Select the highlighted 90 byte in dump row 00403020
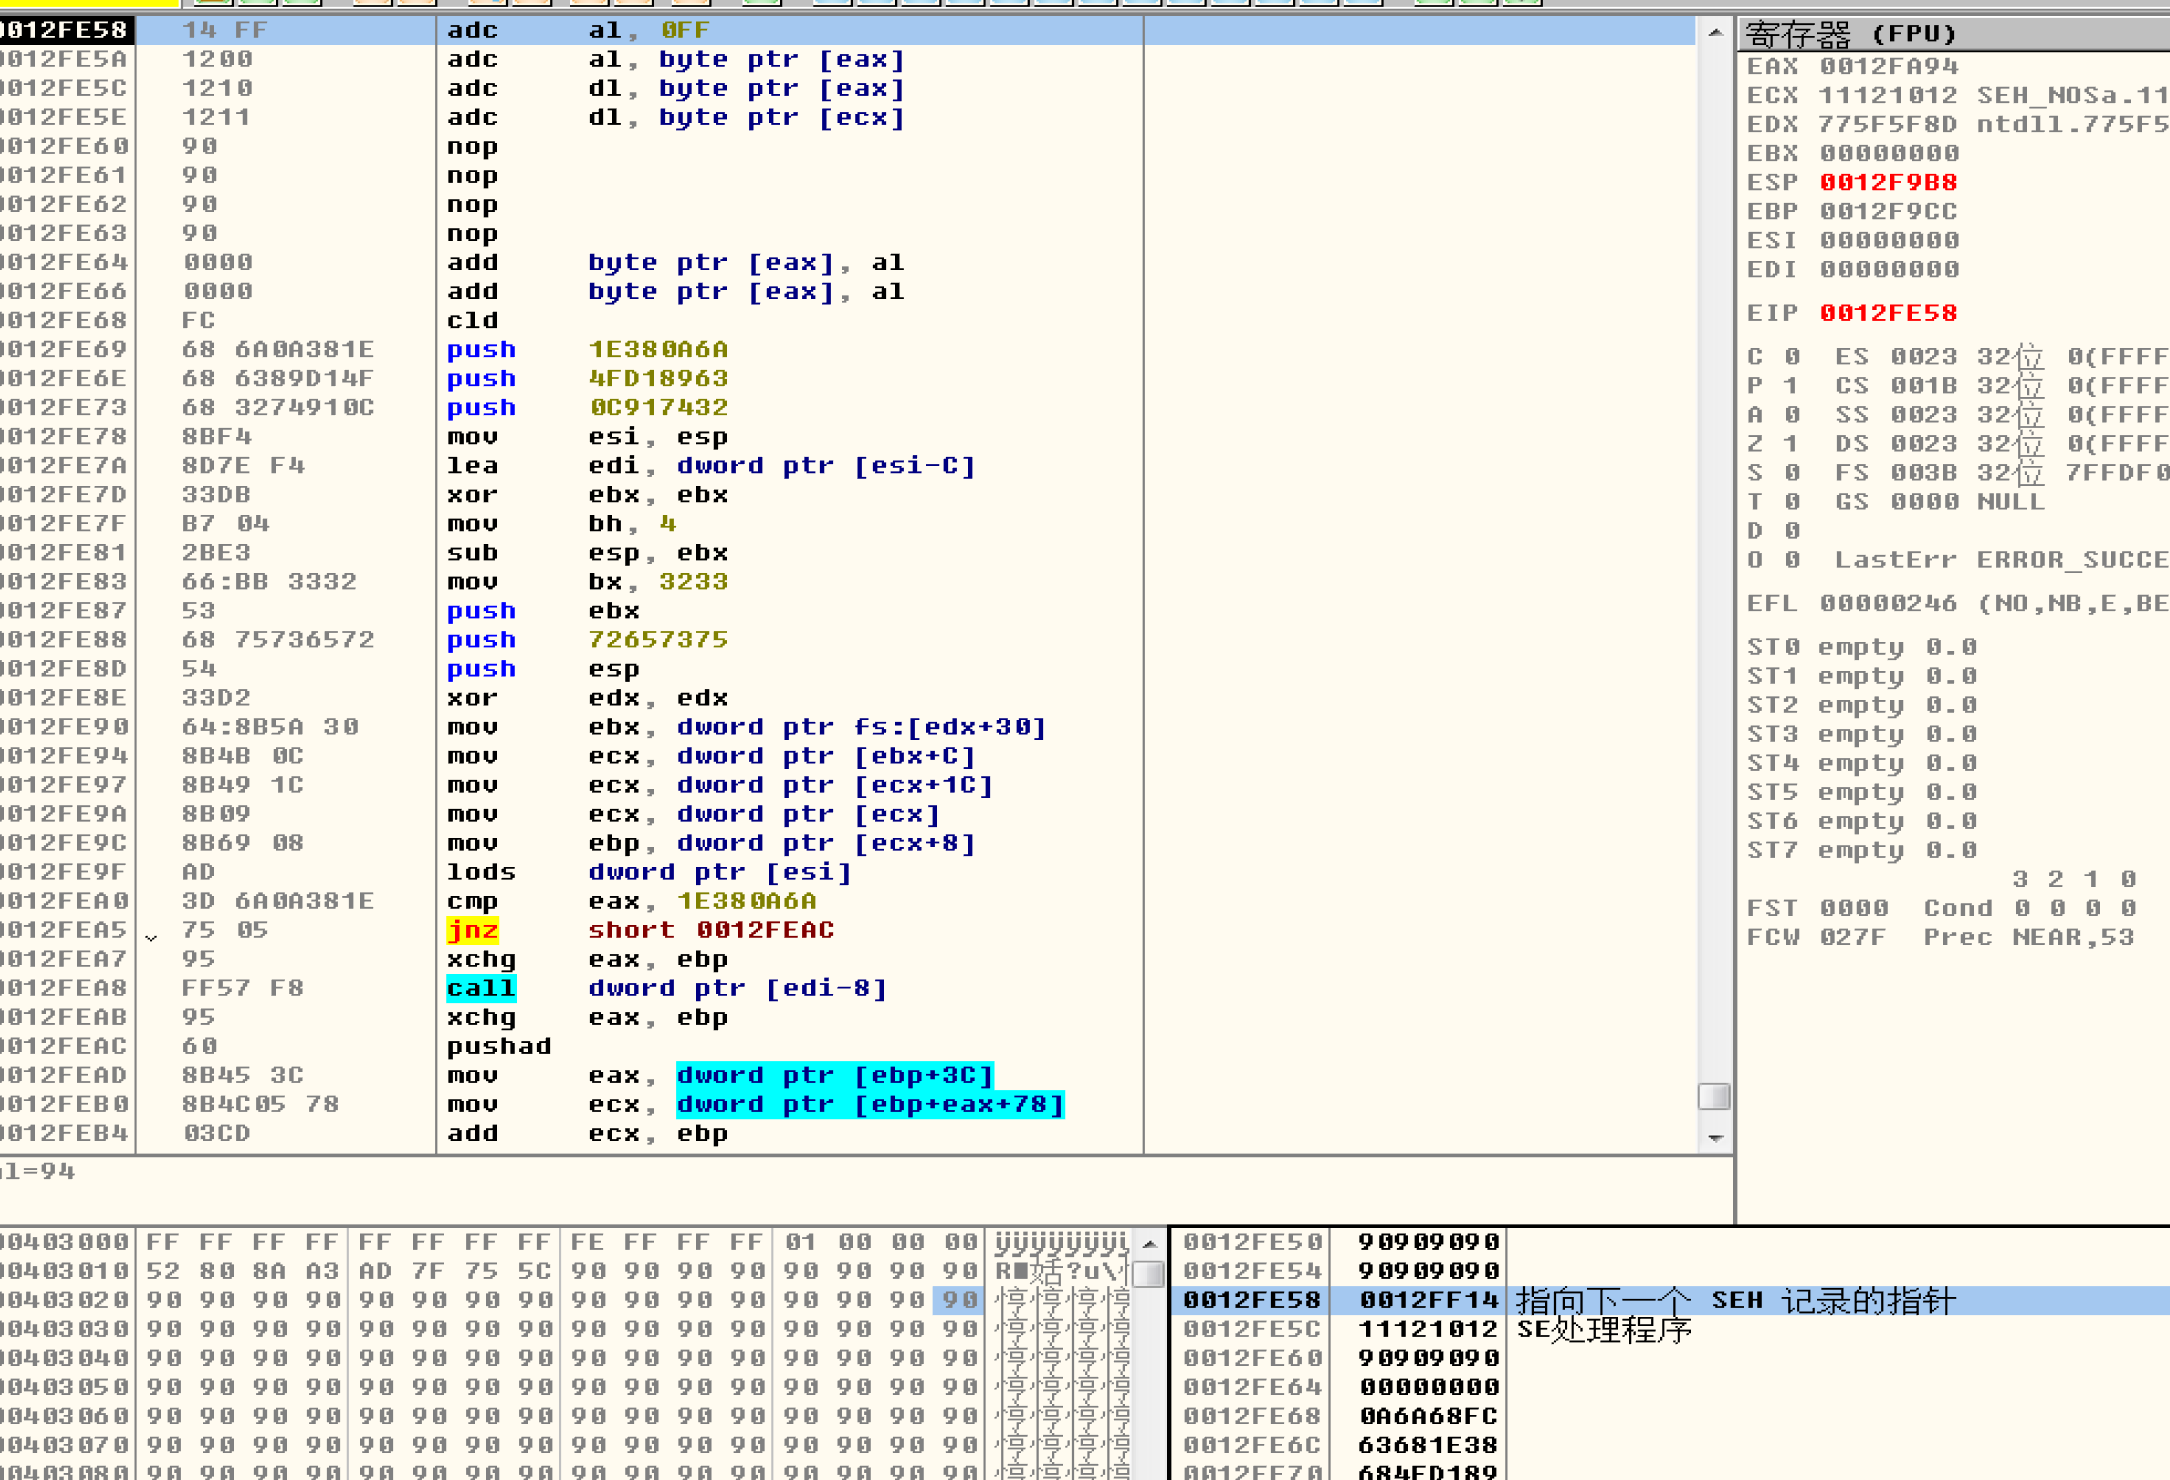2170x1480 pixels. pos(959,1300)
